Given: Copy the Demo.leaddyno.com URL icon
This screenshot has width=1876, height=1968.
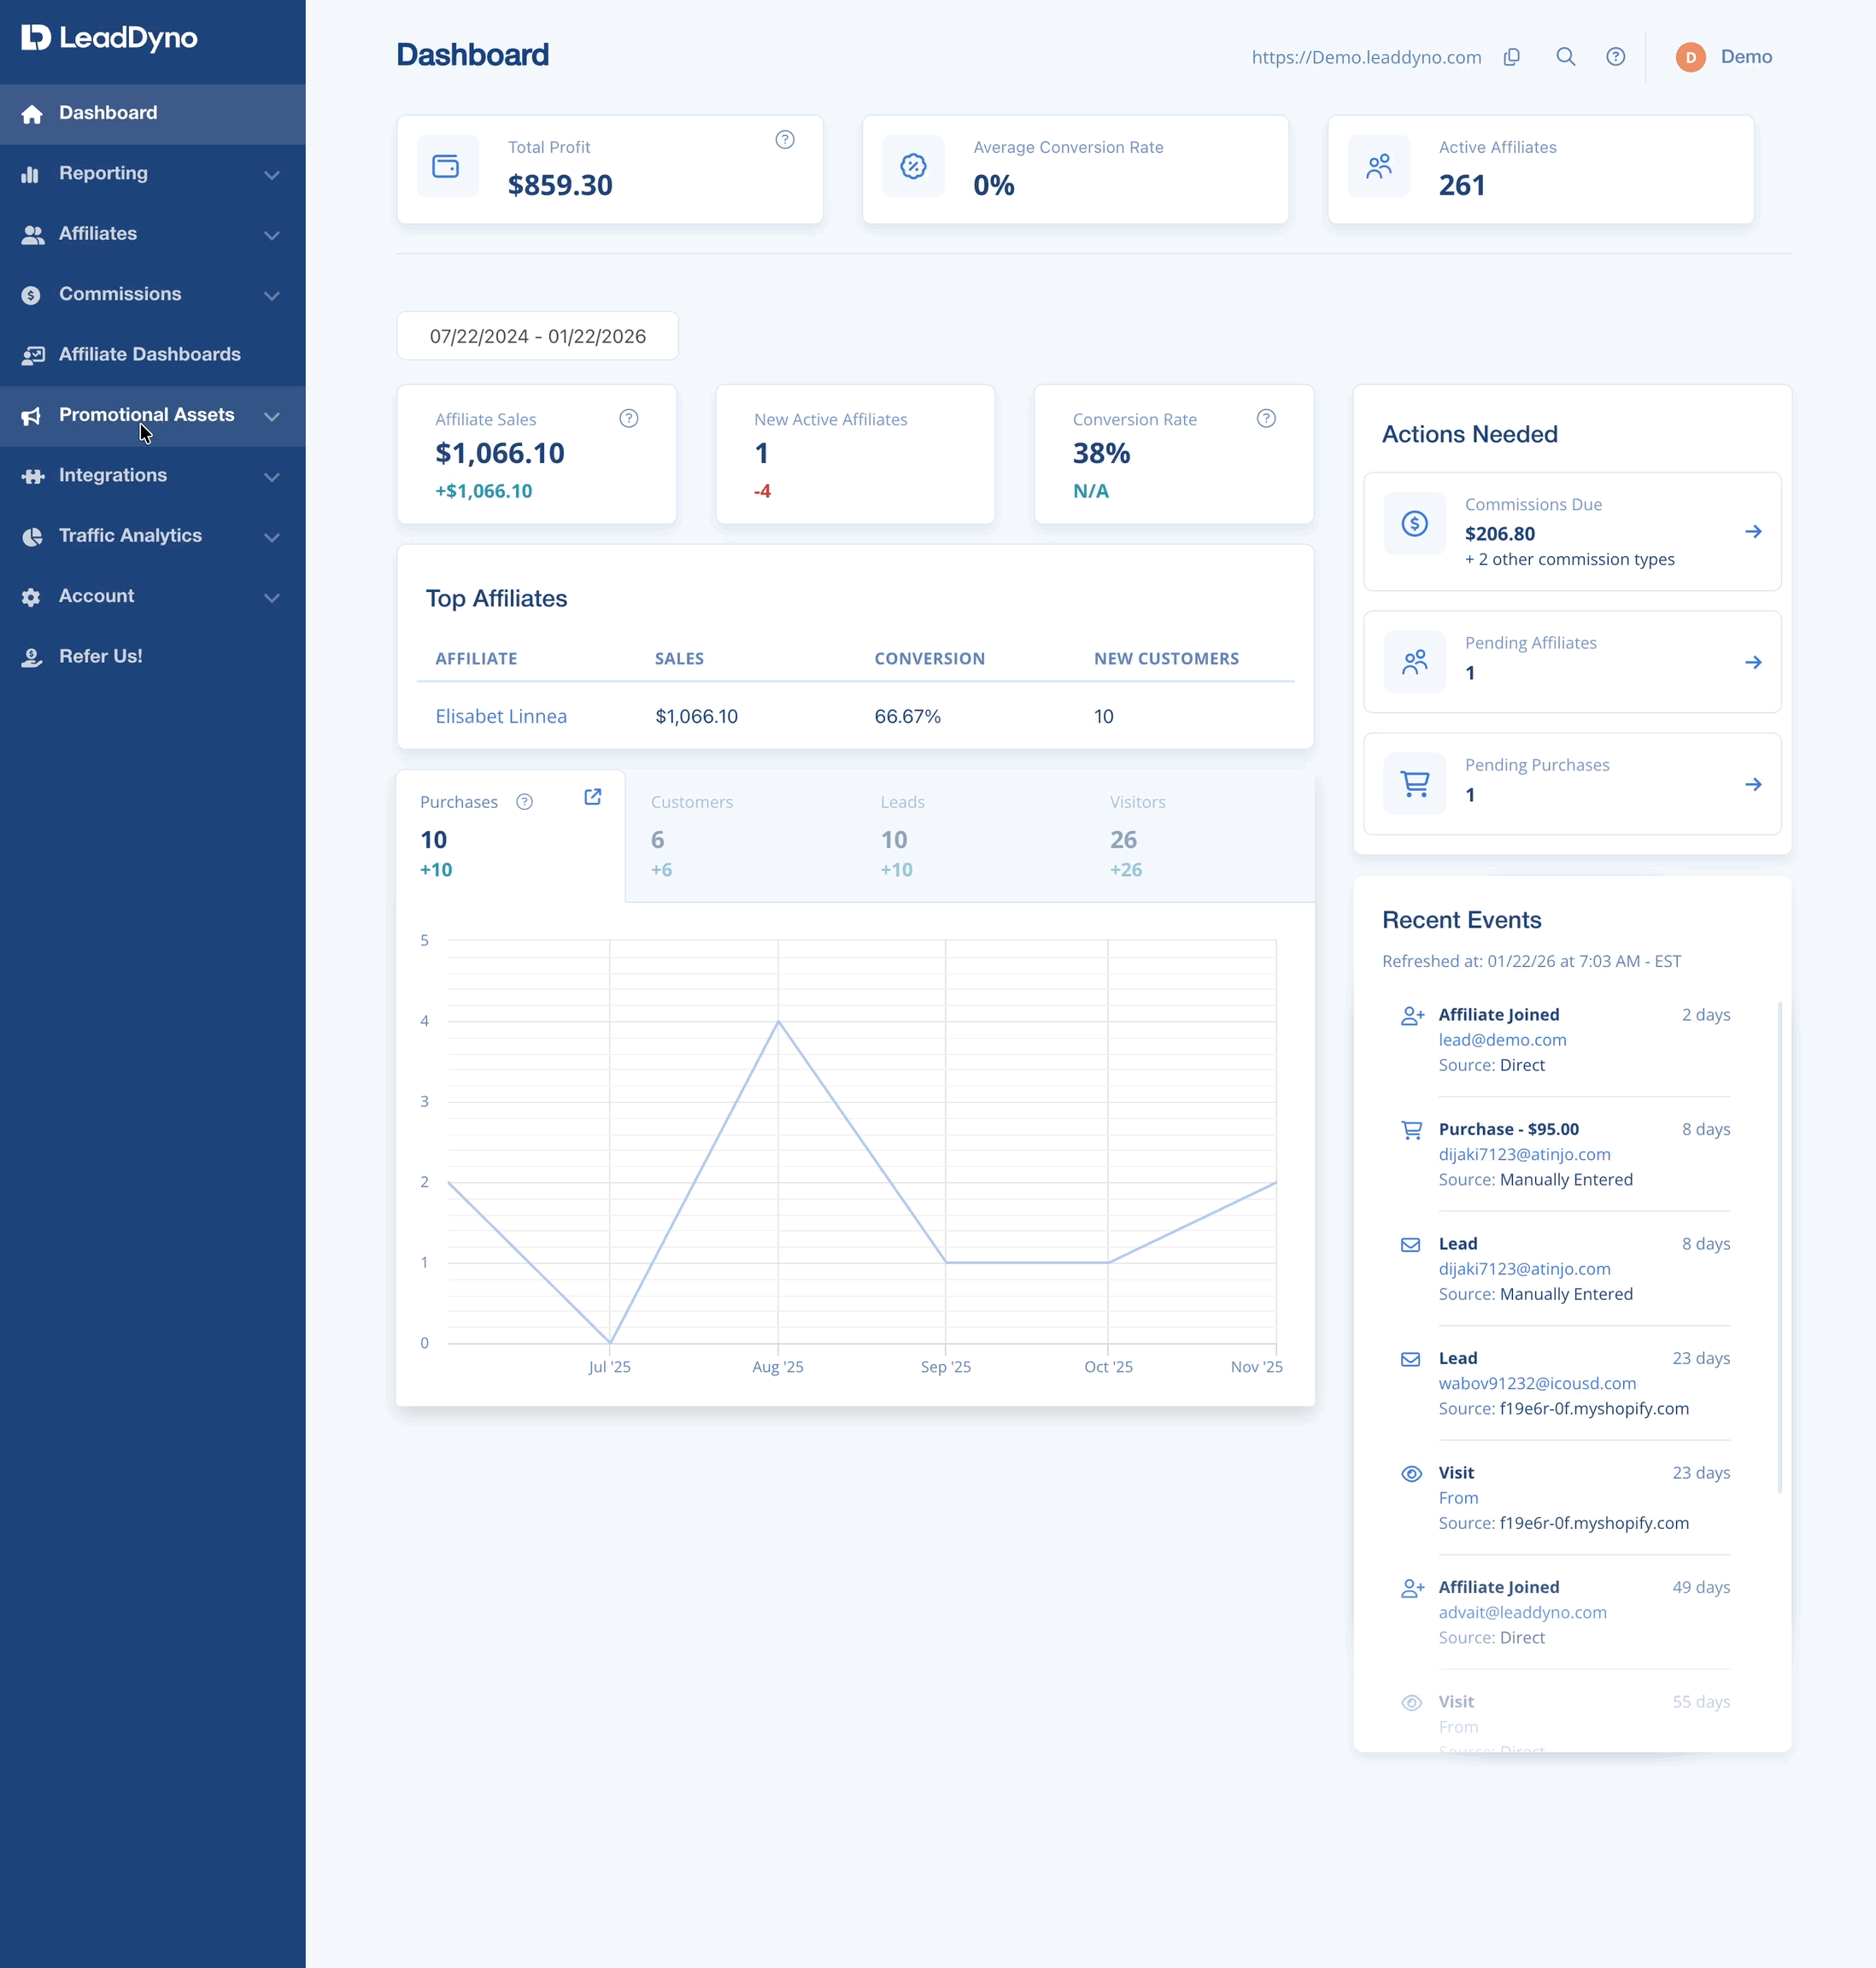Looking at the screenshot, I should tap(1511, 57).
